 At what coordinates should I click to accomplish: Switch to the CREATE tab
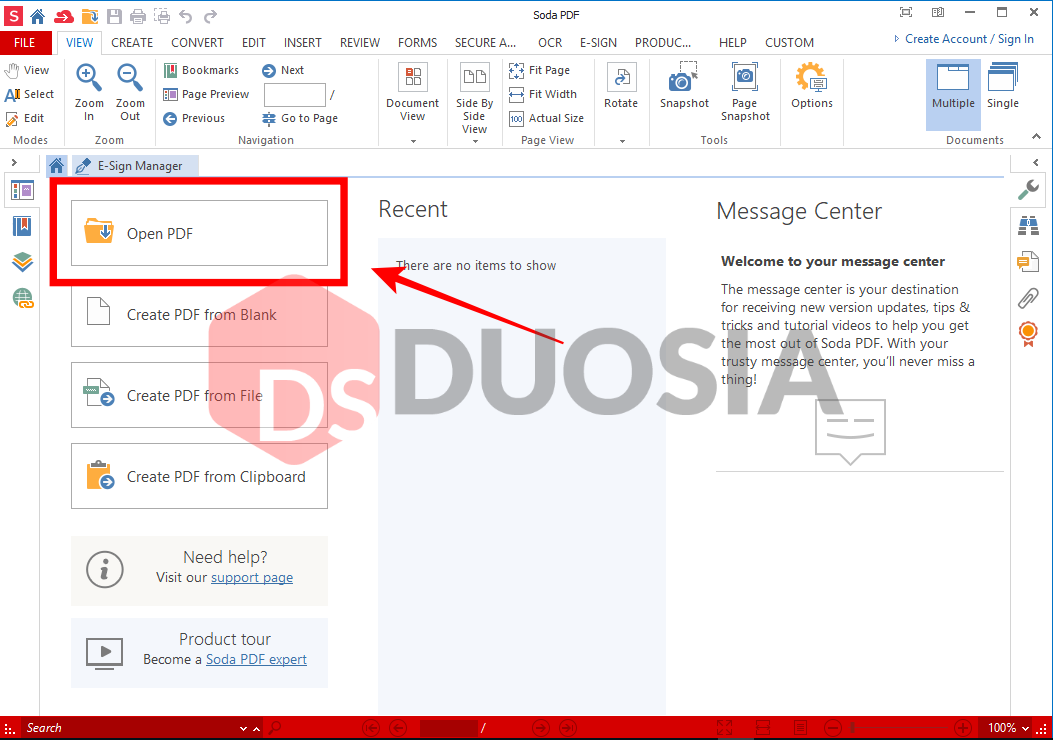point(132,42)
